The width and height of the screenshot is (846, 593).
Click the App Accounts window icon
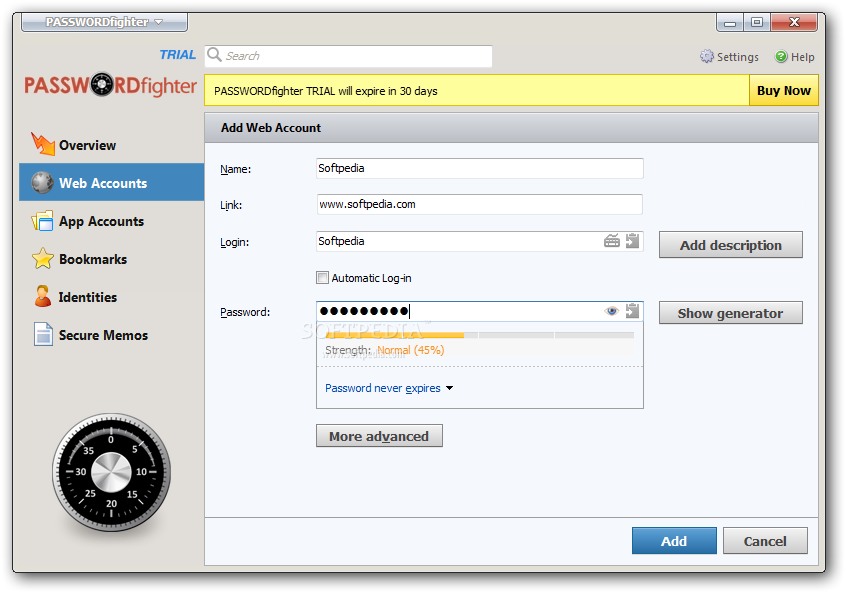pos(42,221)
